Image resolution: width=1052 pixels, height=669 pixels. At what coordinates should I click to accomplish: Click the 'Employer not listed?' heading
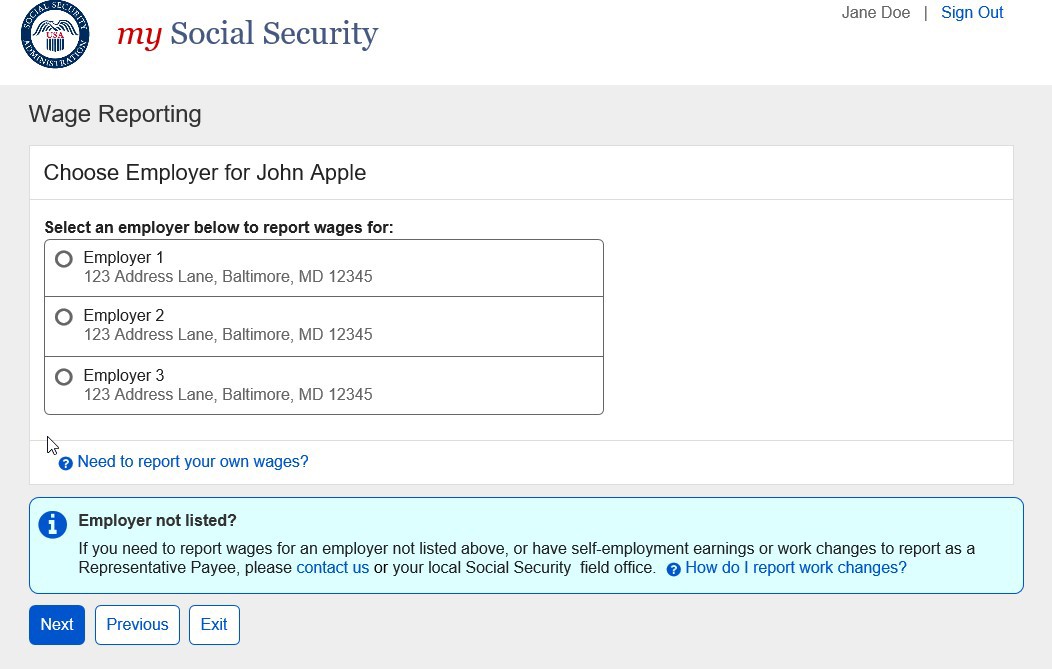coord(157,521)
